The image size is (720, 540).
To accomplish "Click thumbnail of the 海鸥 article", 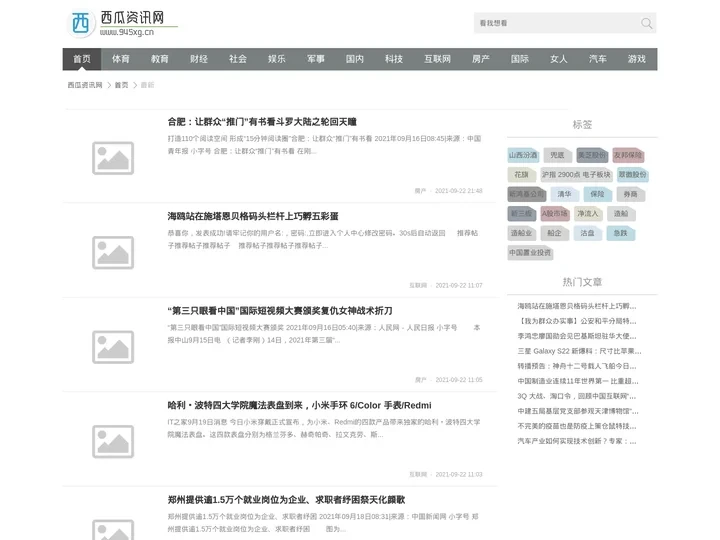I will 113,253.
